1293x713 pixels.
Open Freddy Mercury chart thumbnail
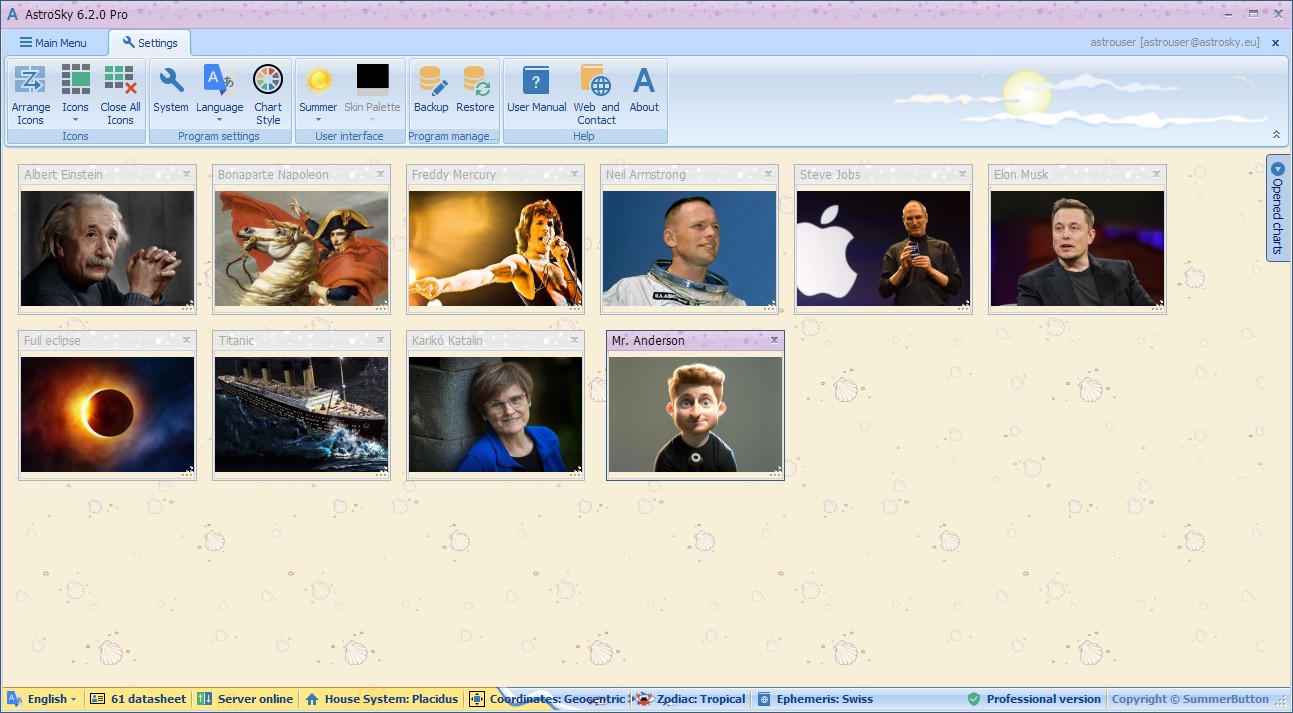click(x=495, y=248)
